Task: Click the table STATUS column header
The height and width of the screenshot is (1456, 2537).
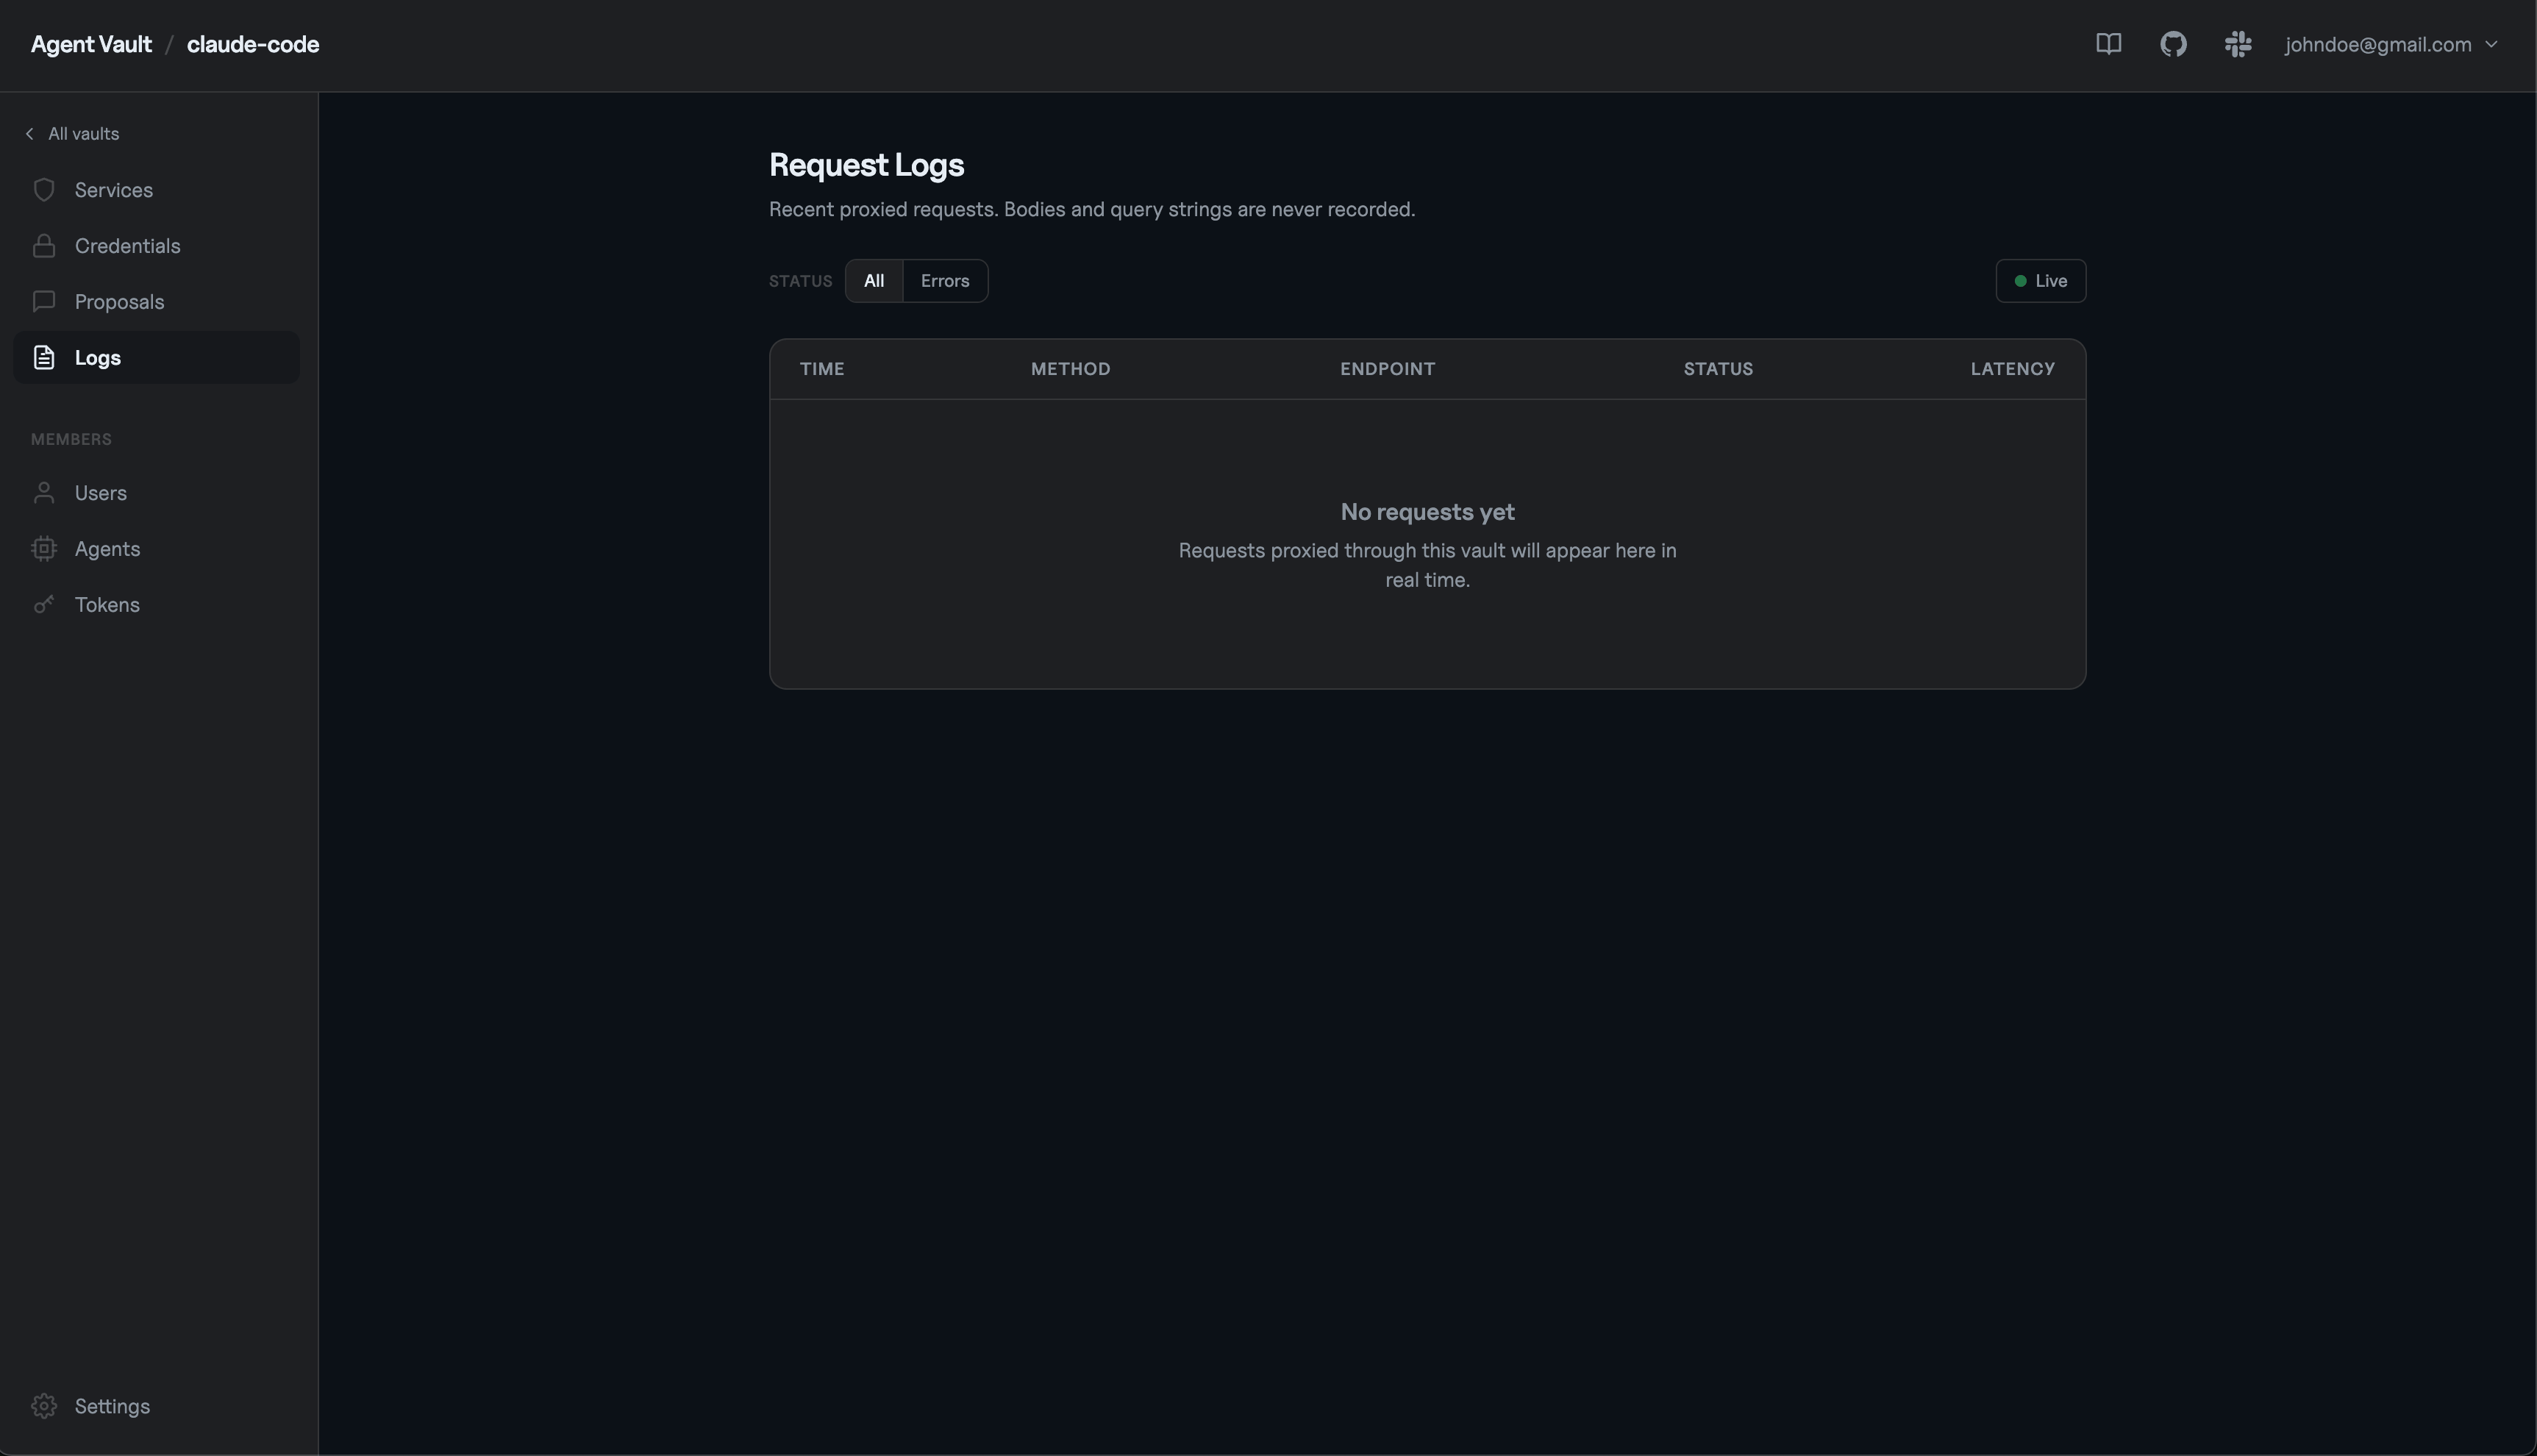Action: click(1718, 369)
